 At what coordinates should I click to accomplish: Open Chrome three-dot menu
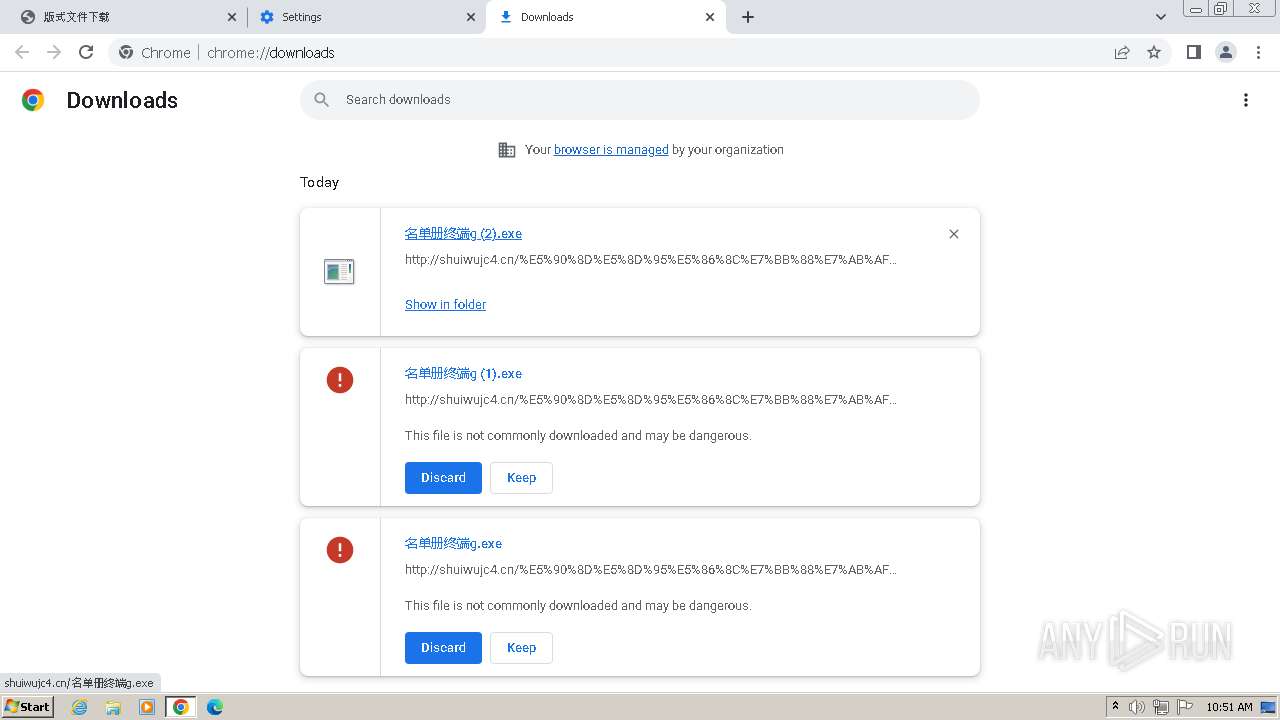click(1258, 52)
